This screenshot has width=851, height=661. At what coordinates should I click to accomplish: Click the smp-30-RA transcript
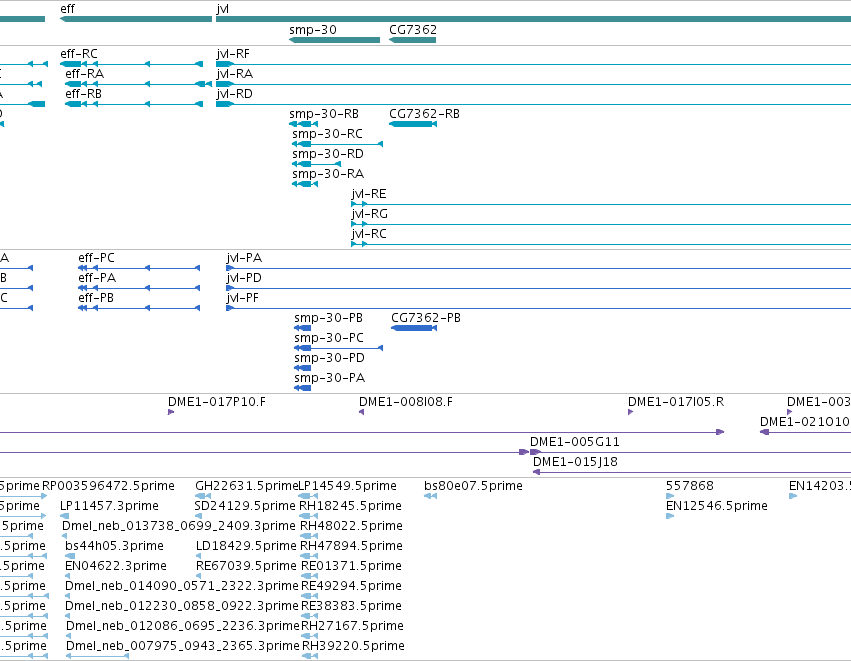[305, 184]
